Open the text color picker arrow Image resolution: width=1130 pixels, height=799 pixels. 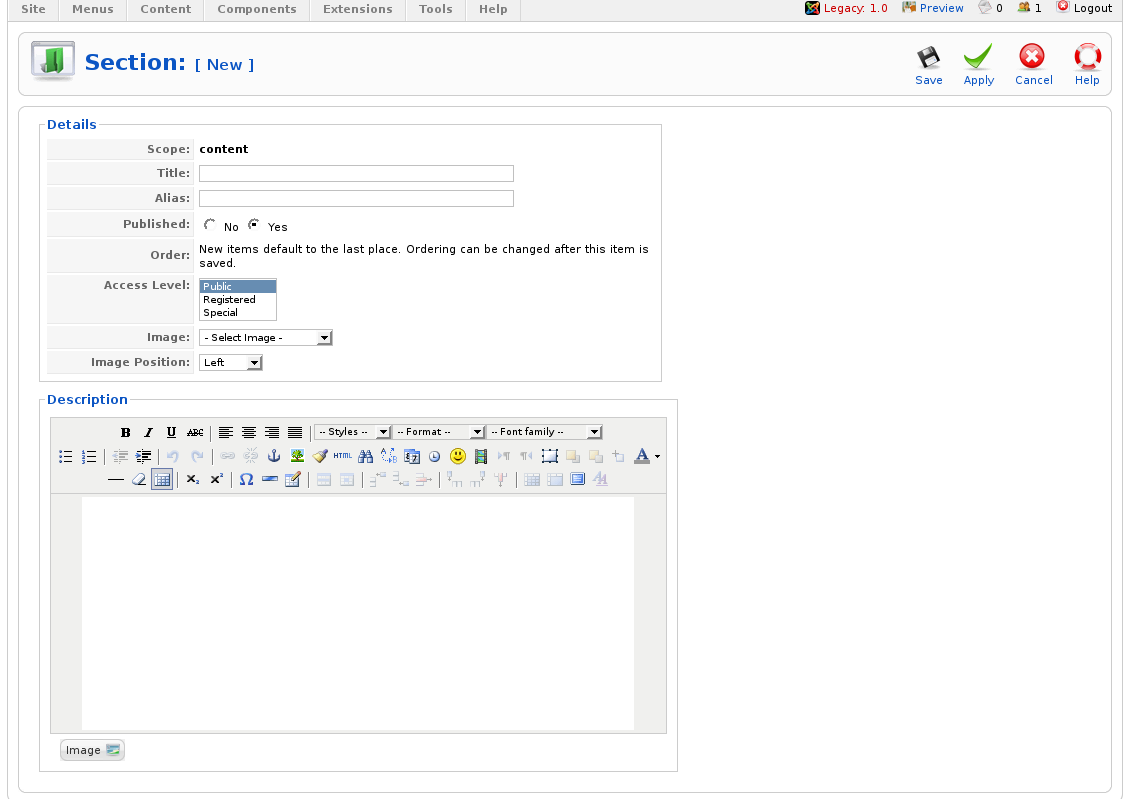coord(657,457)
